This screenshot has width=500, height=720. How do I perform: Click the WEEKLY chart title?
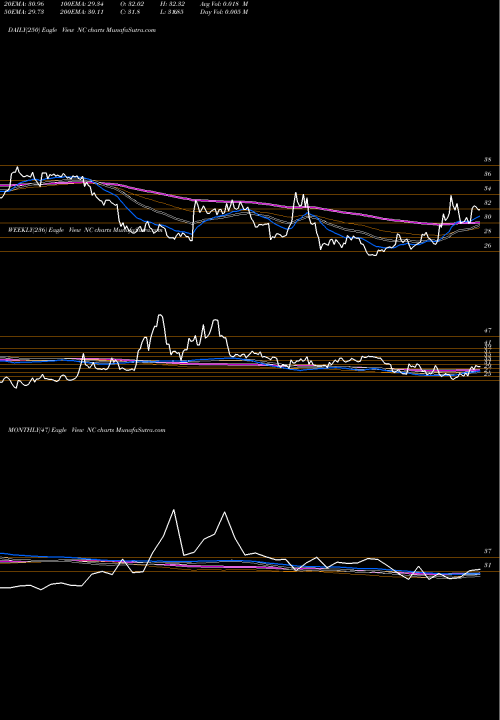point(85,230)
